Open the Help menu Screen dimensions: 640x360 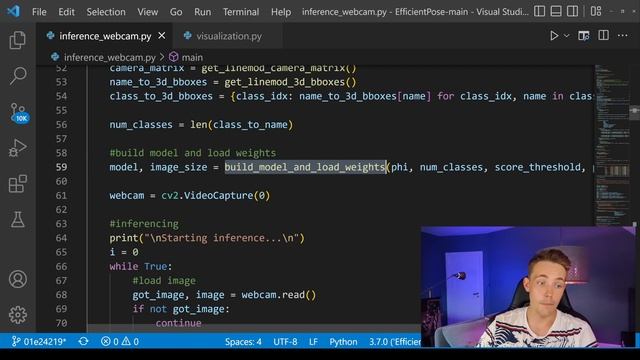(281, 12)
